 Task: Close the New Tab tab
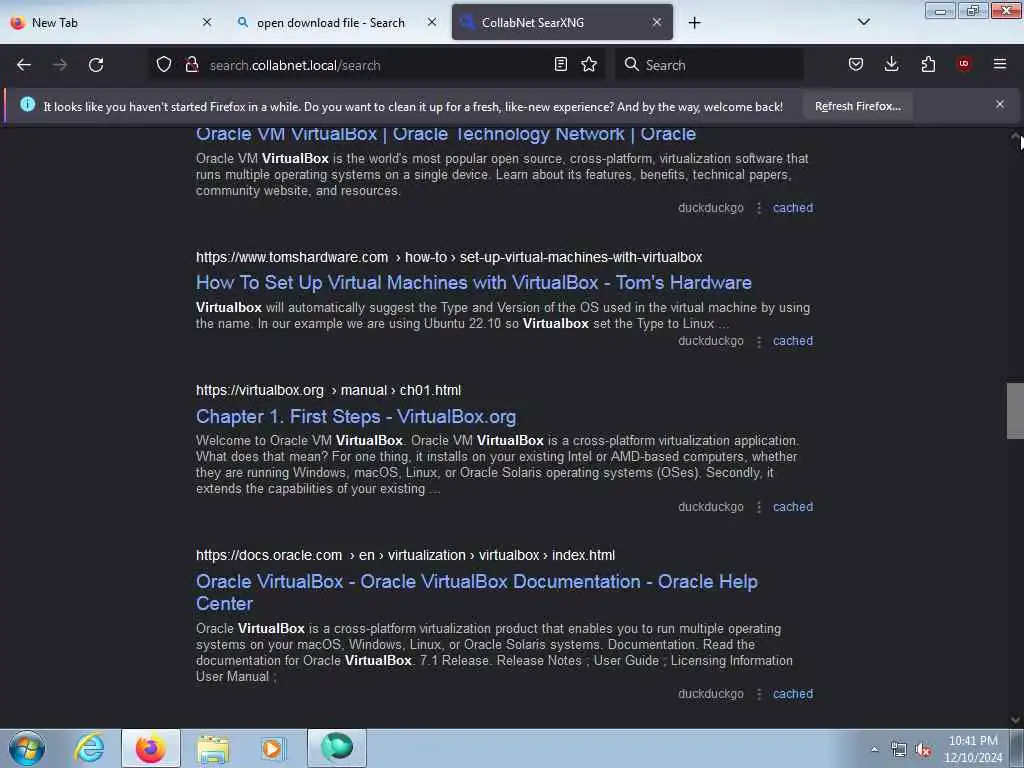pos(207,22)
